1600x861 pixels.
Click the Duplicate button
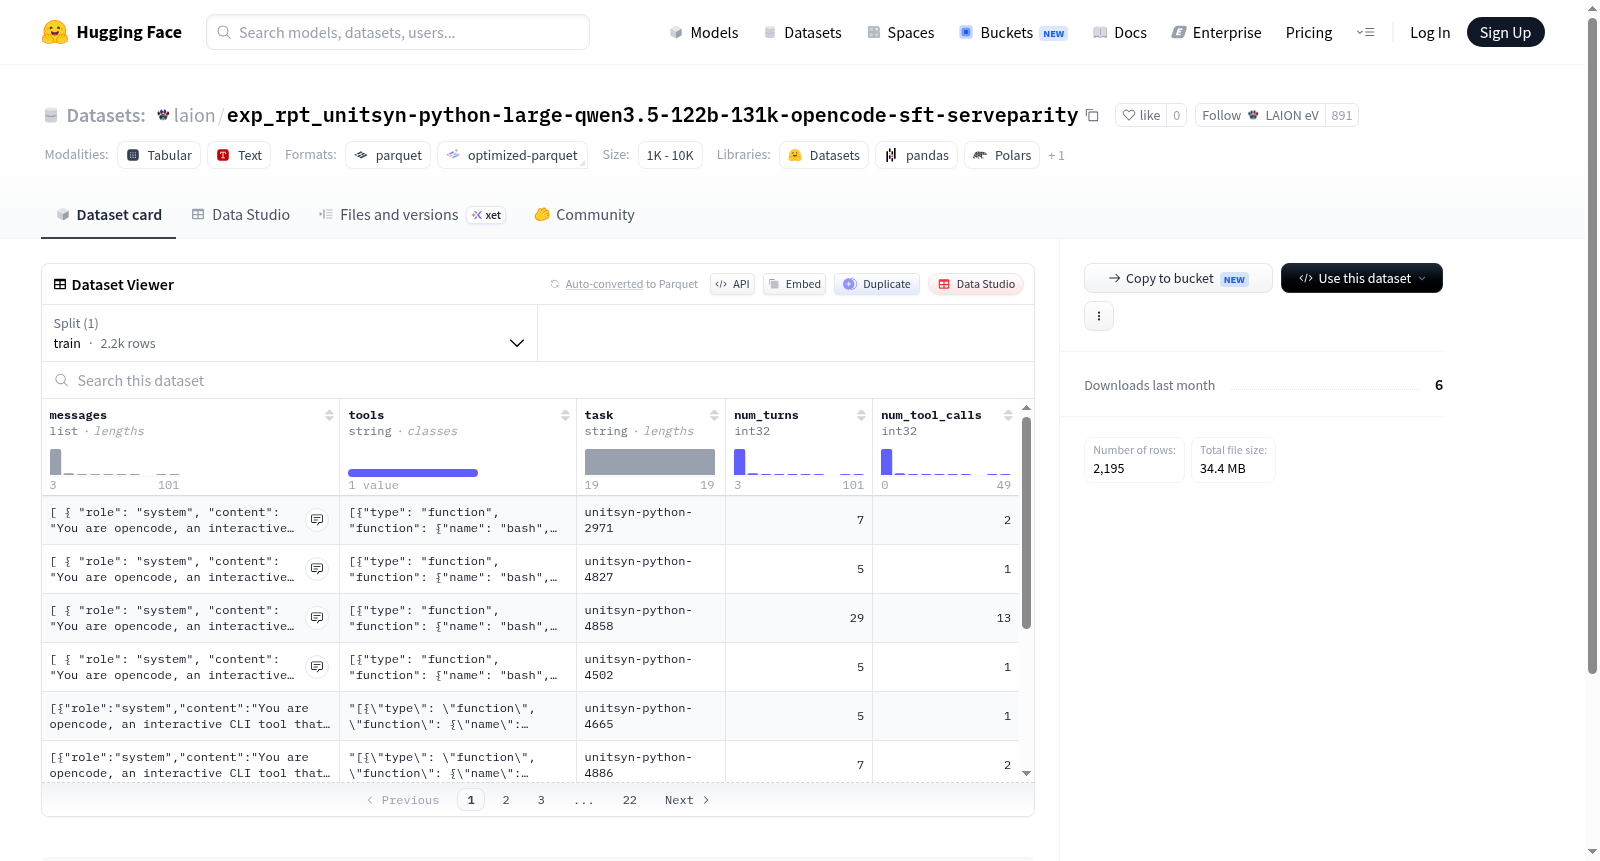pyautogui.click(x=876, y=284)
